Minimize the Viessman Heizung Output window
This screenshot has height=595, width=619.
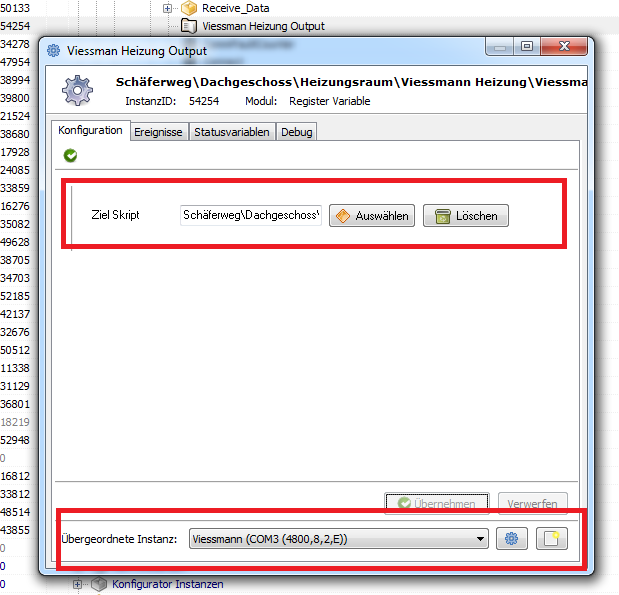[500, 47]
